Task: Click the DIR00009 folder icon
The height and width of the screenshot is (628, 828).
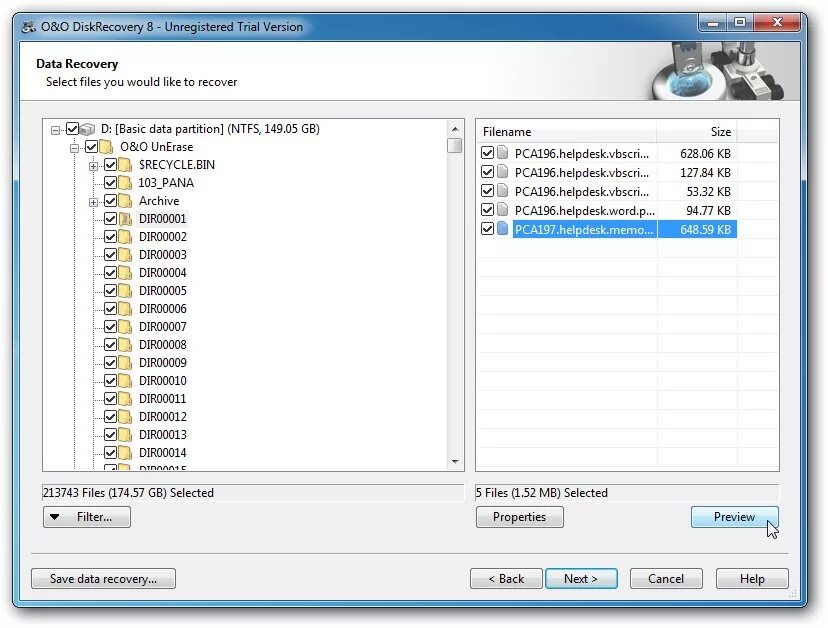Action: pos(125,362)
